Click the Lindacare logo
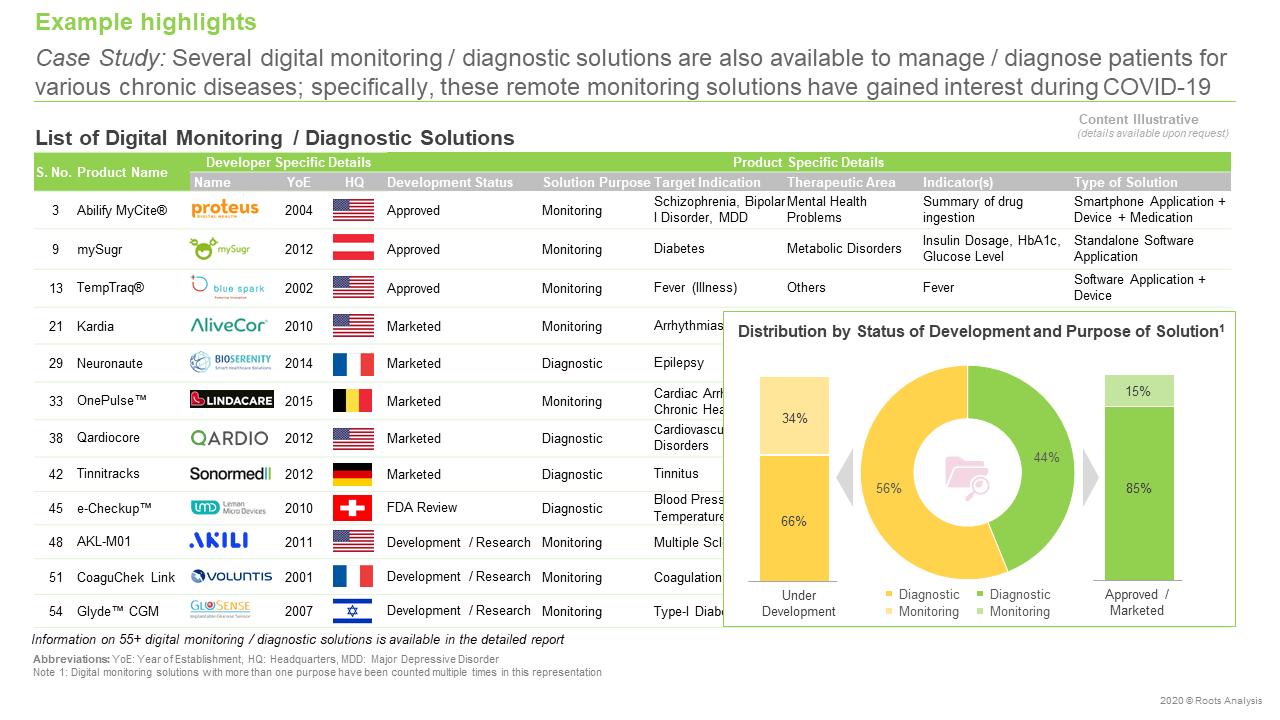Screen dimensions: 1280x720 (232, 400)
